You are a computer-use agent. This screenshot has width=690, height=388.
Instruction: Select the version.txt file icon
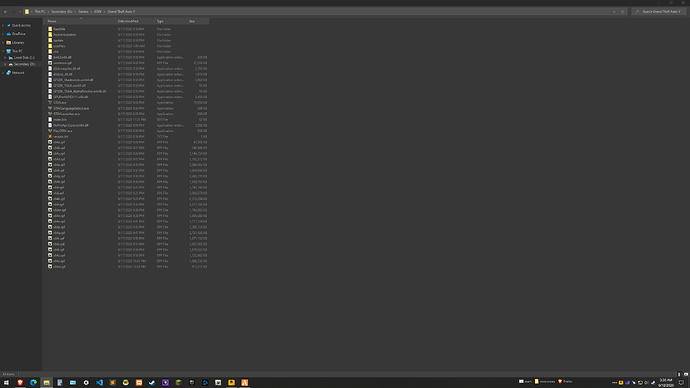[50, 136]
